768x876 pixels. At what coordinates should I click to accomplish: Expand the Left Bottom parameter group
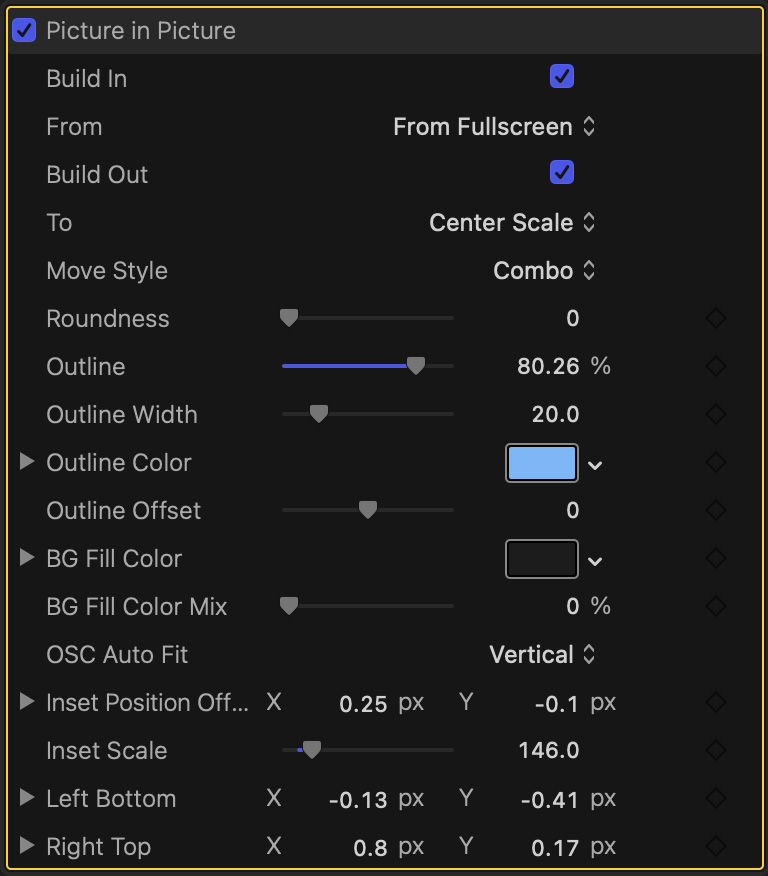[27, 798]
